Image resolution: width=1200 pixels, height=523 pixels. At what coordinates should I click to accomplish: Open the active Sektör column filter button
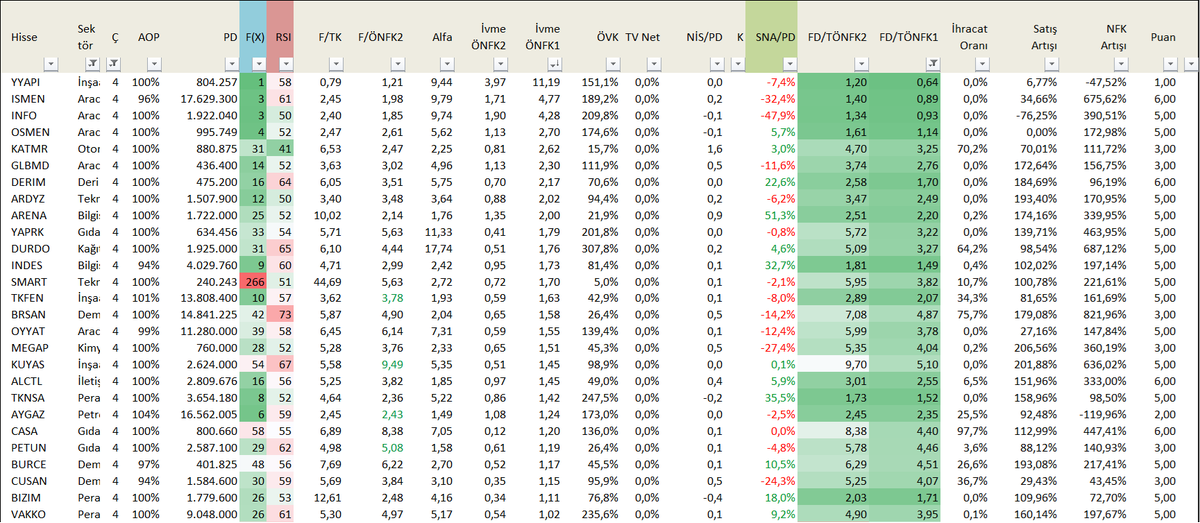point(91,63)
